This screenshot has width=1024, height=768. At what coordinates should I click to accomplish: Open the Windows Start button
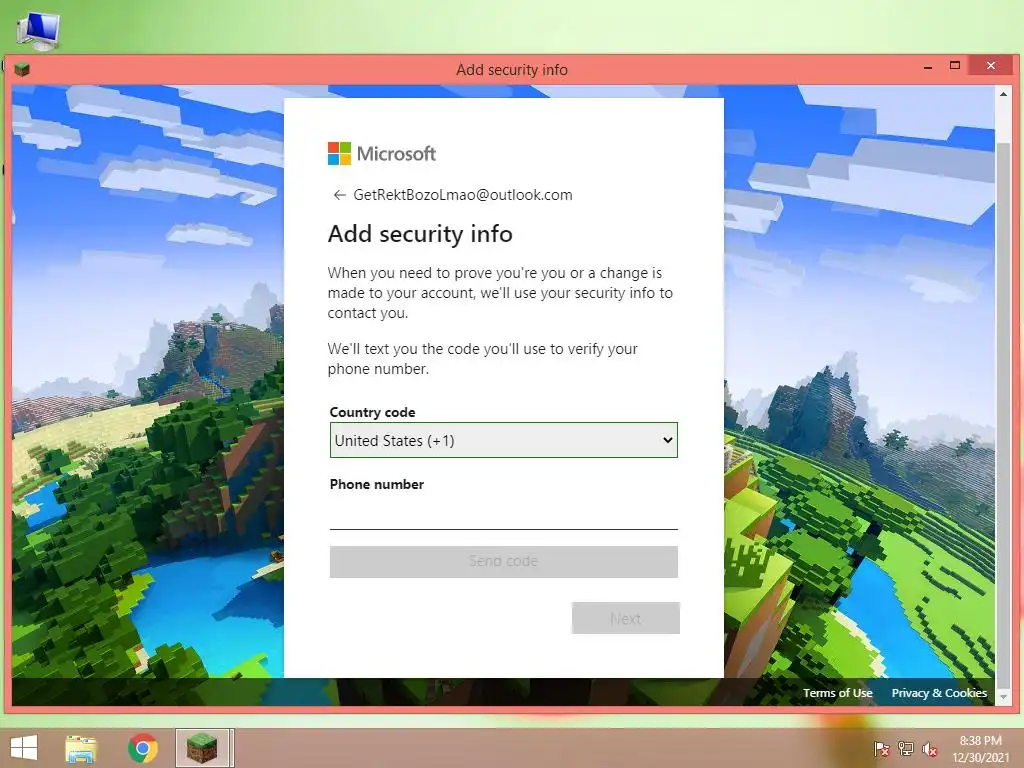pyautogui.click(x=24, y=748)
